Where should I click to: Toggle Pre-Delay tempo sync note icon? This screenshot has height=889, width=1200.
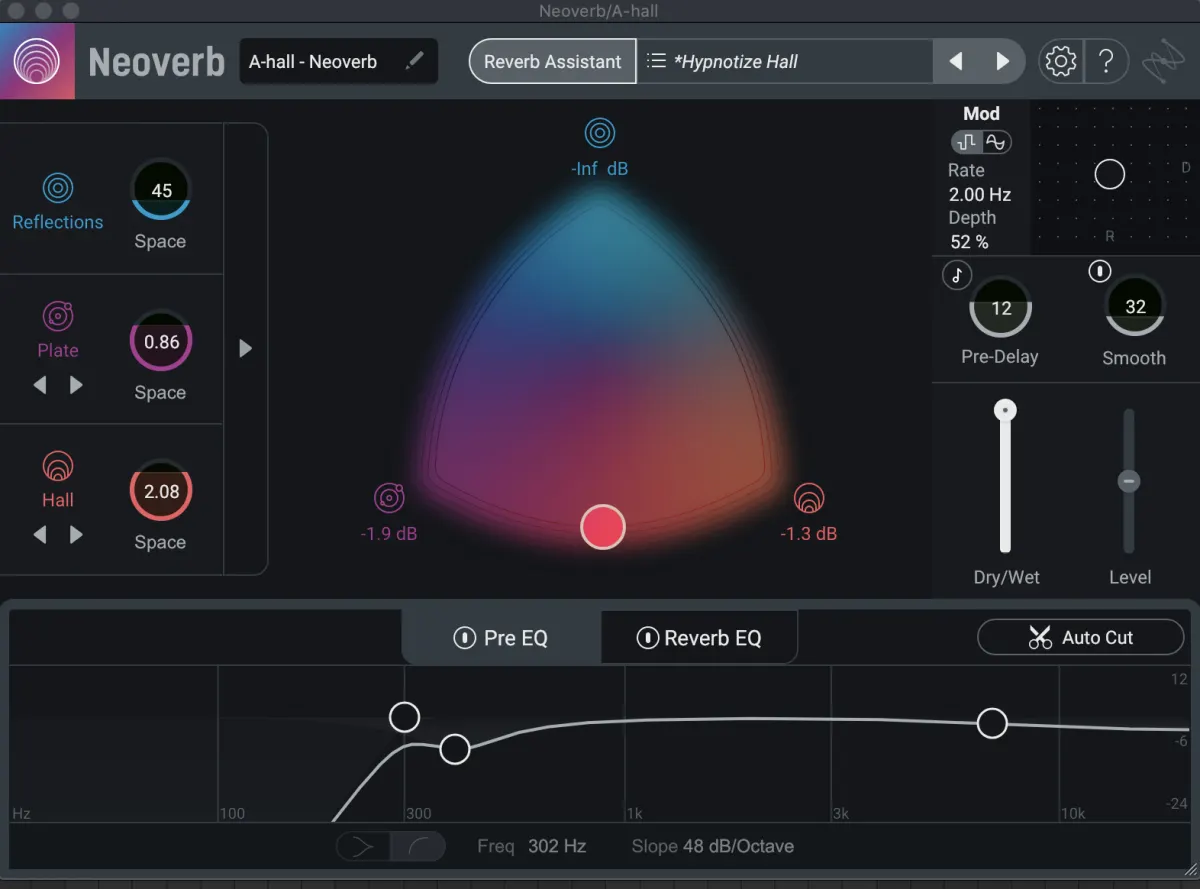[957, 275]
